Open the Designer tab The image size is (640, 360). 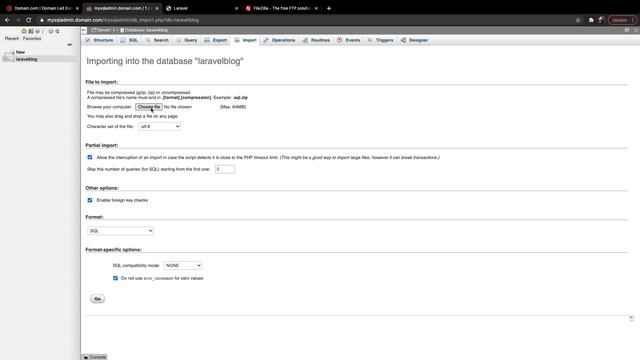click(x=415, y=40)
